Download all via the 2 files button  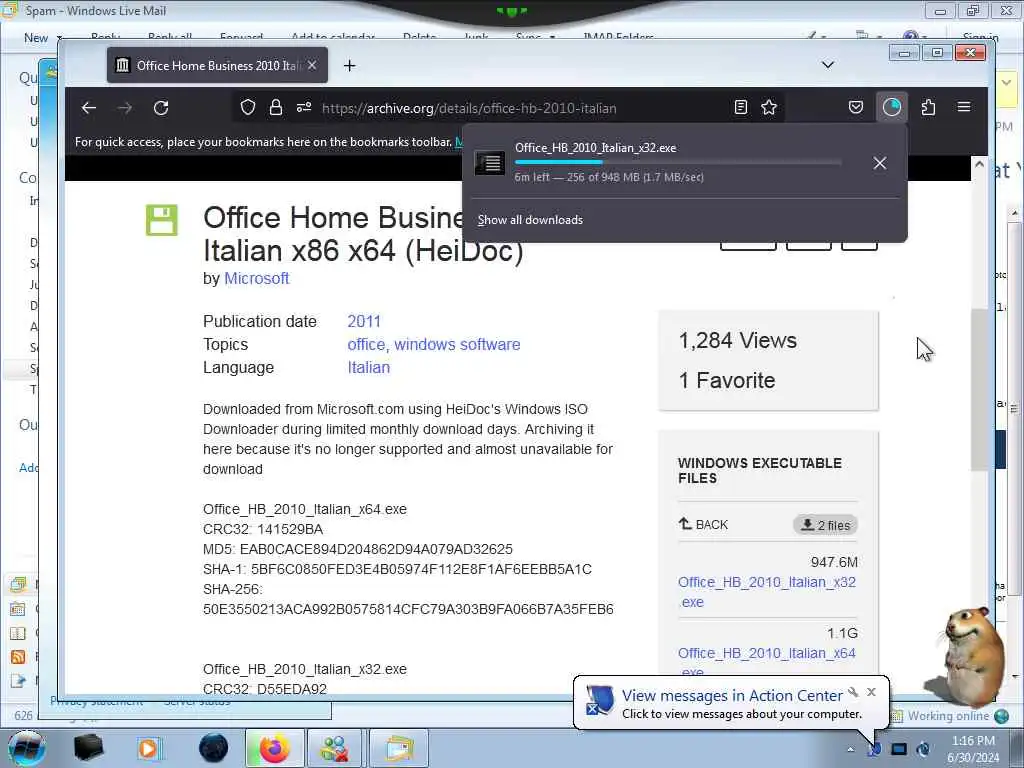(x=825, y=525)
